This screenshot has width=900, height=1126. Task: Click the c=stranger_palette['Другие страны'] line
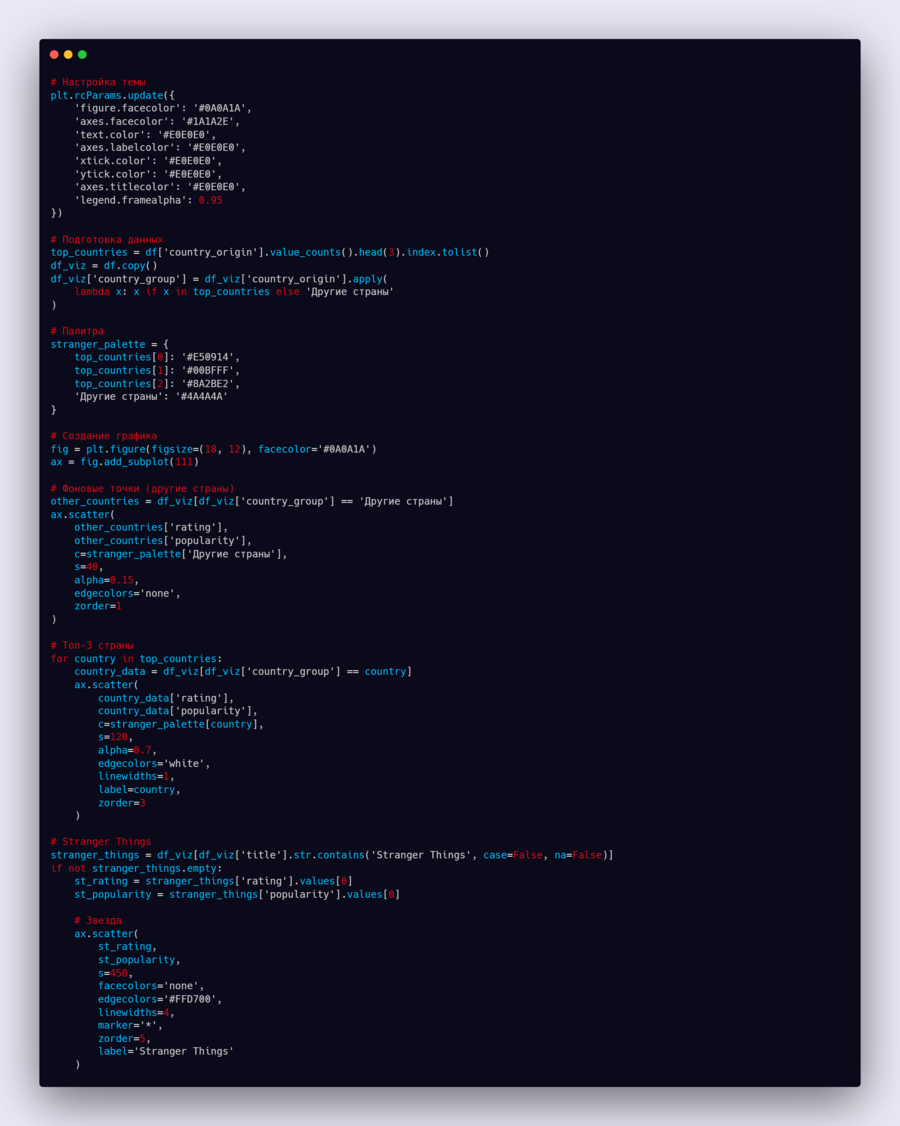pos(181,554)
